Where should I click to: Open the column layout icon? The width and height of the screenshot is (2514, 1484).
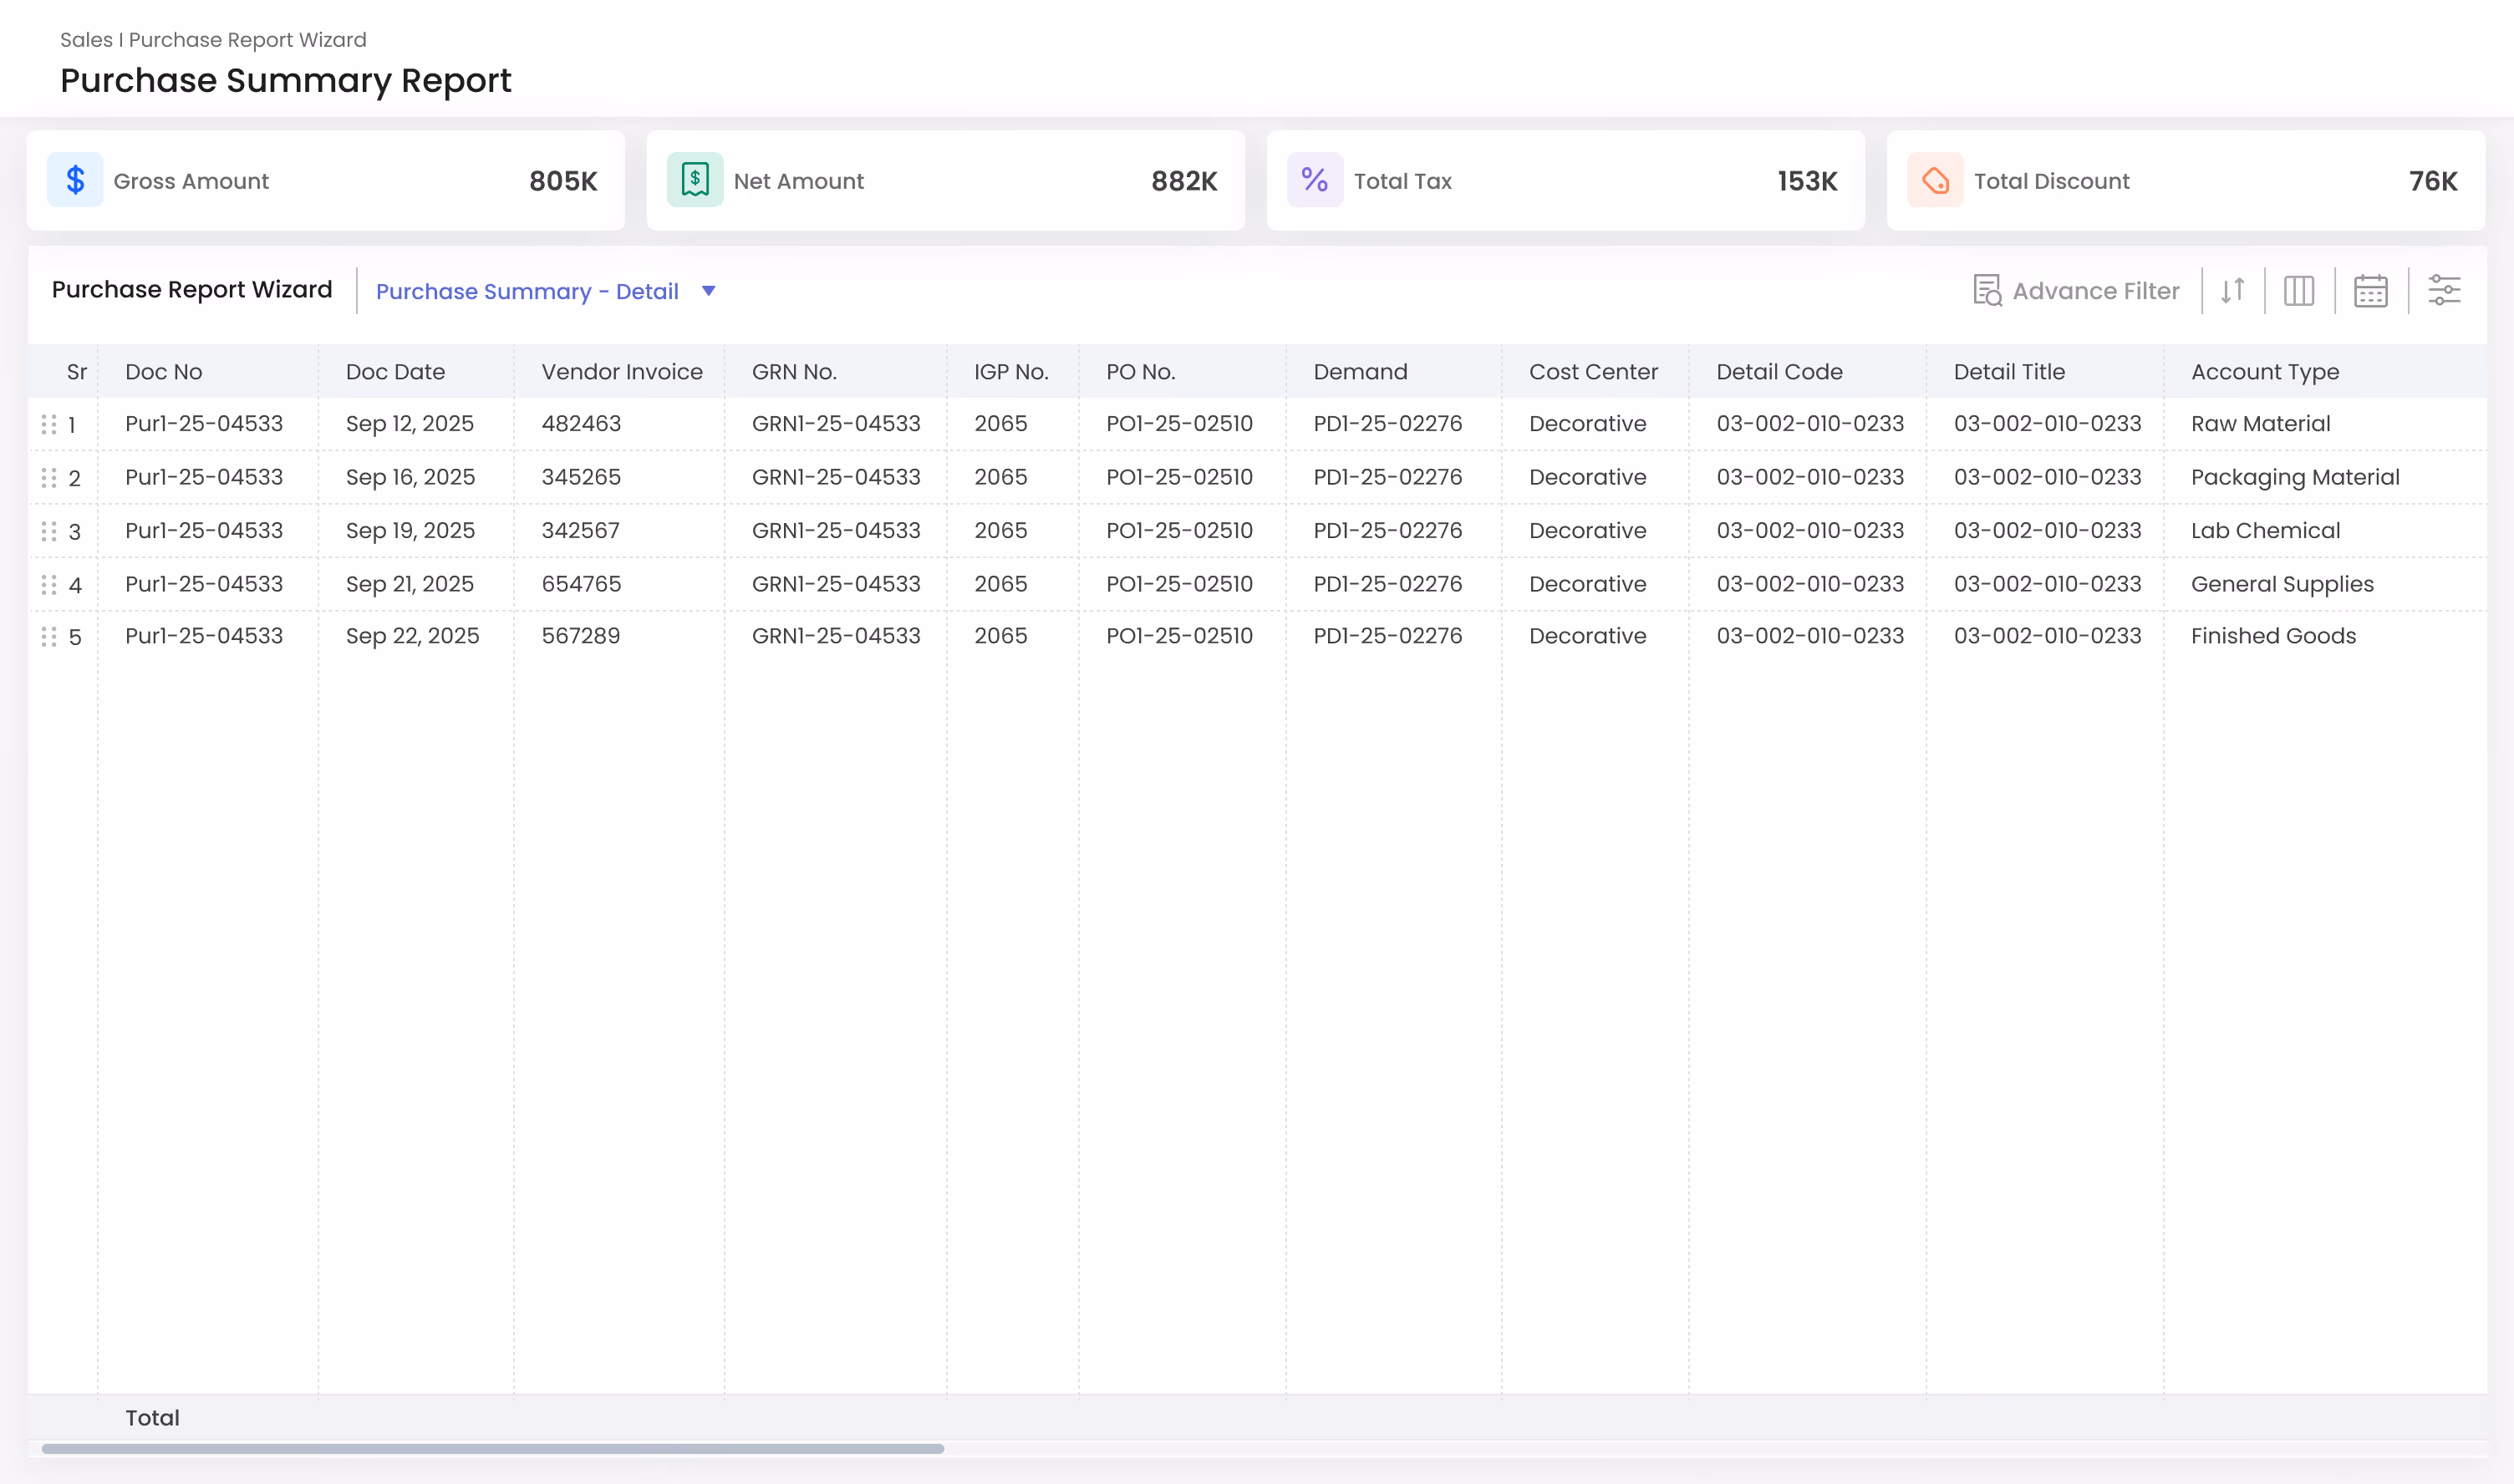tap(2299, 291)
